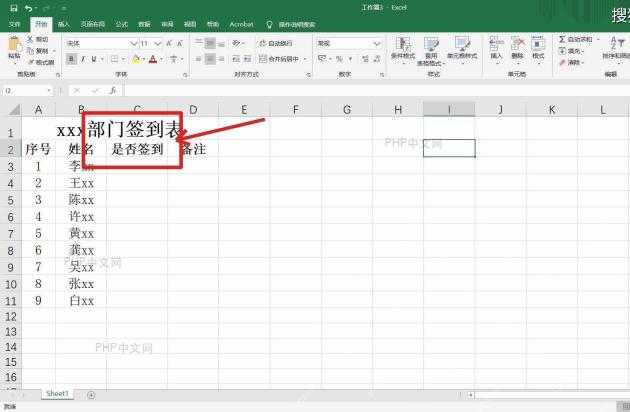Image resolution: width=630 pixels, height=412 pixels.
Task: Expand the font color arrow
Action: tap(162, 59)
